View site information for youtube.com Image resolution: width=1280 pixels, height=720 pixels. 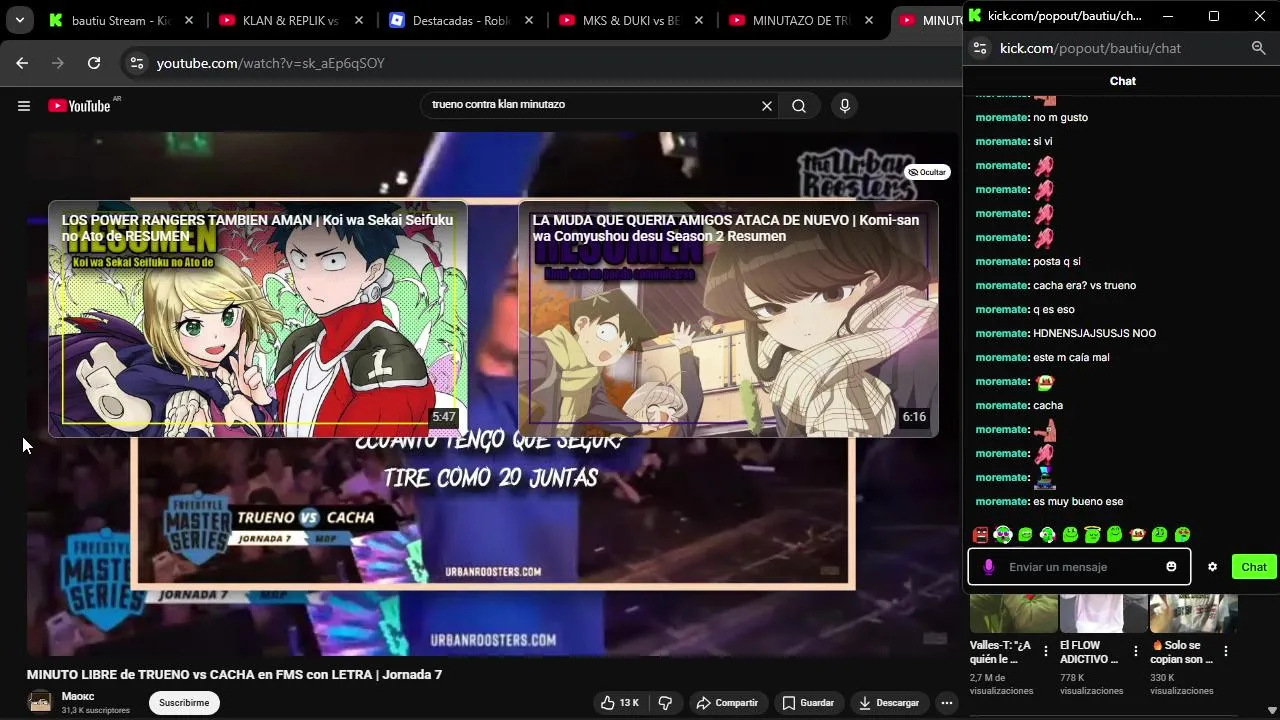[x=138, y=63]
